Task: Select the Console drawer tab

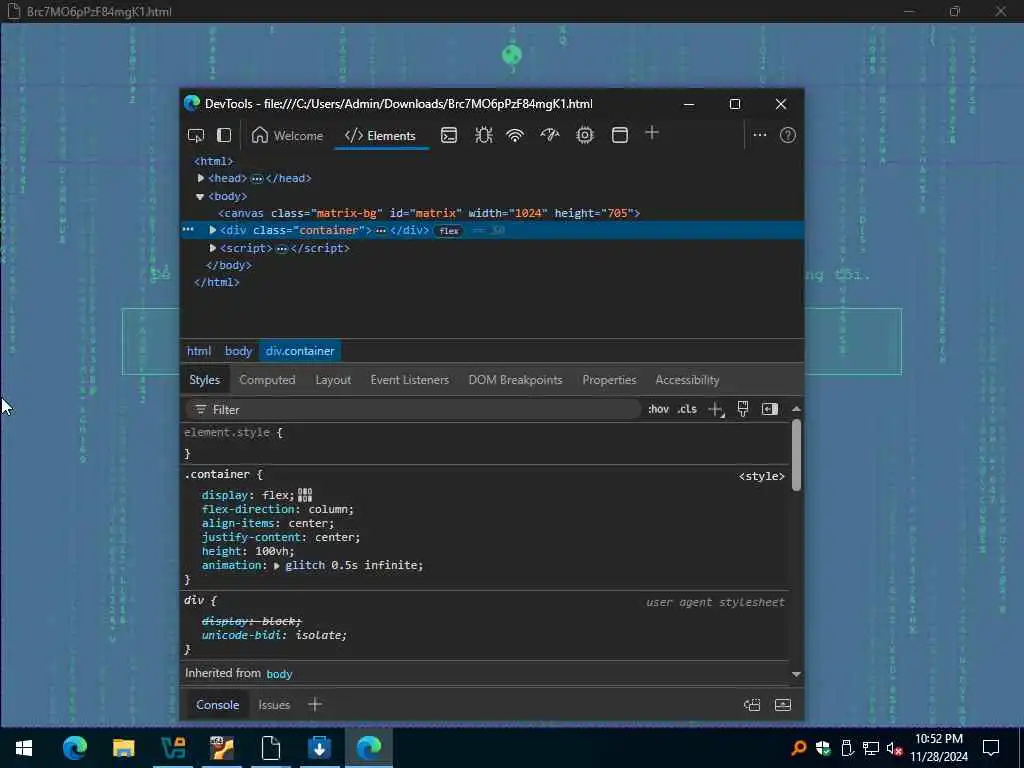Action: pos(217,705)
